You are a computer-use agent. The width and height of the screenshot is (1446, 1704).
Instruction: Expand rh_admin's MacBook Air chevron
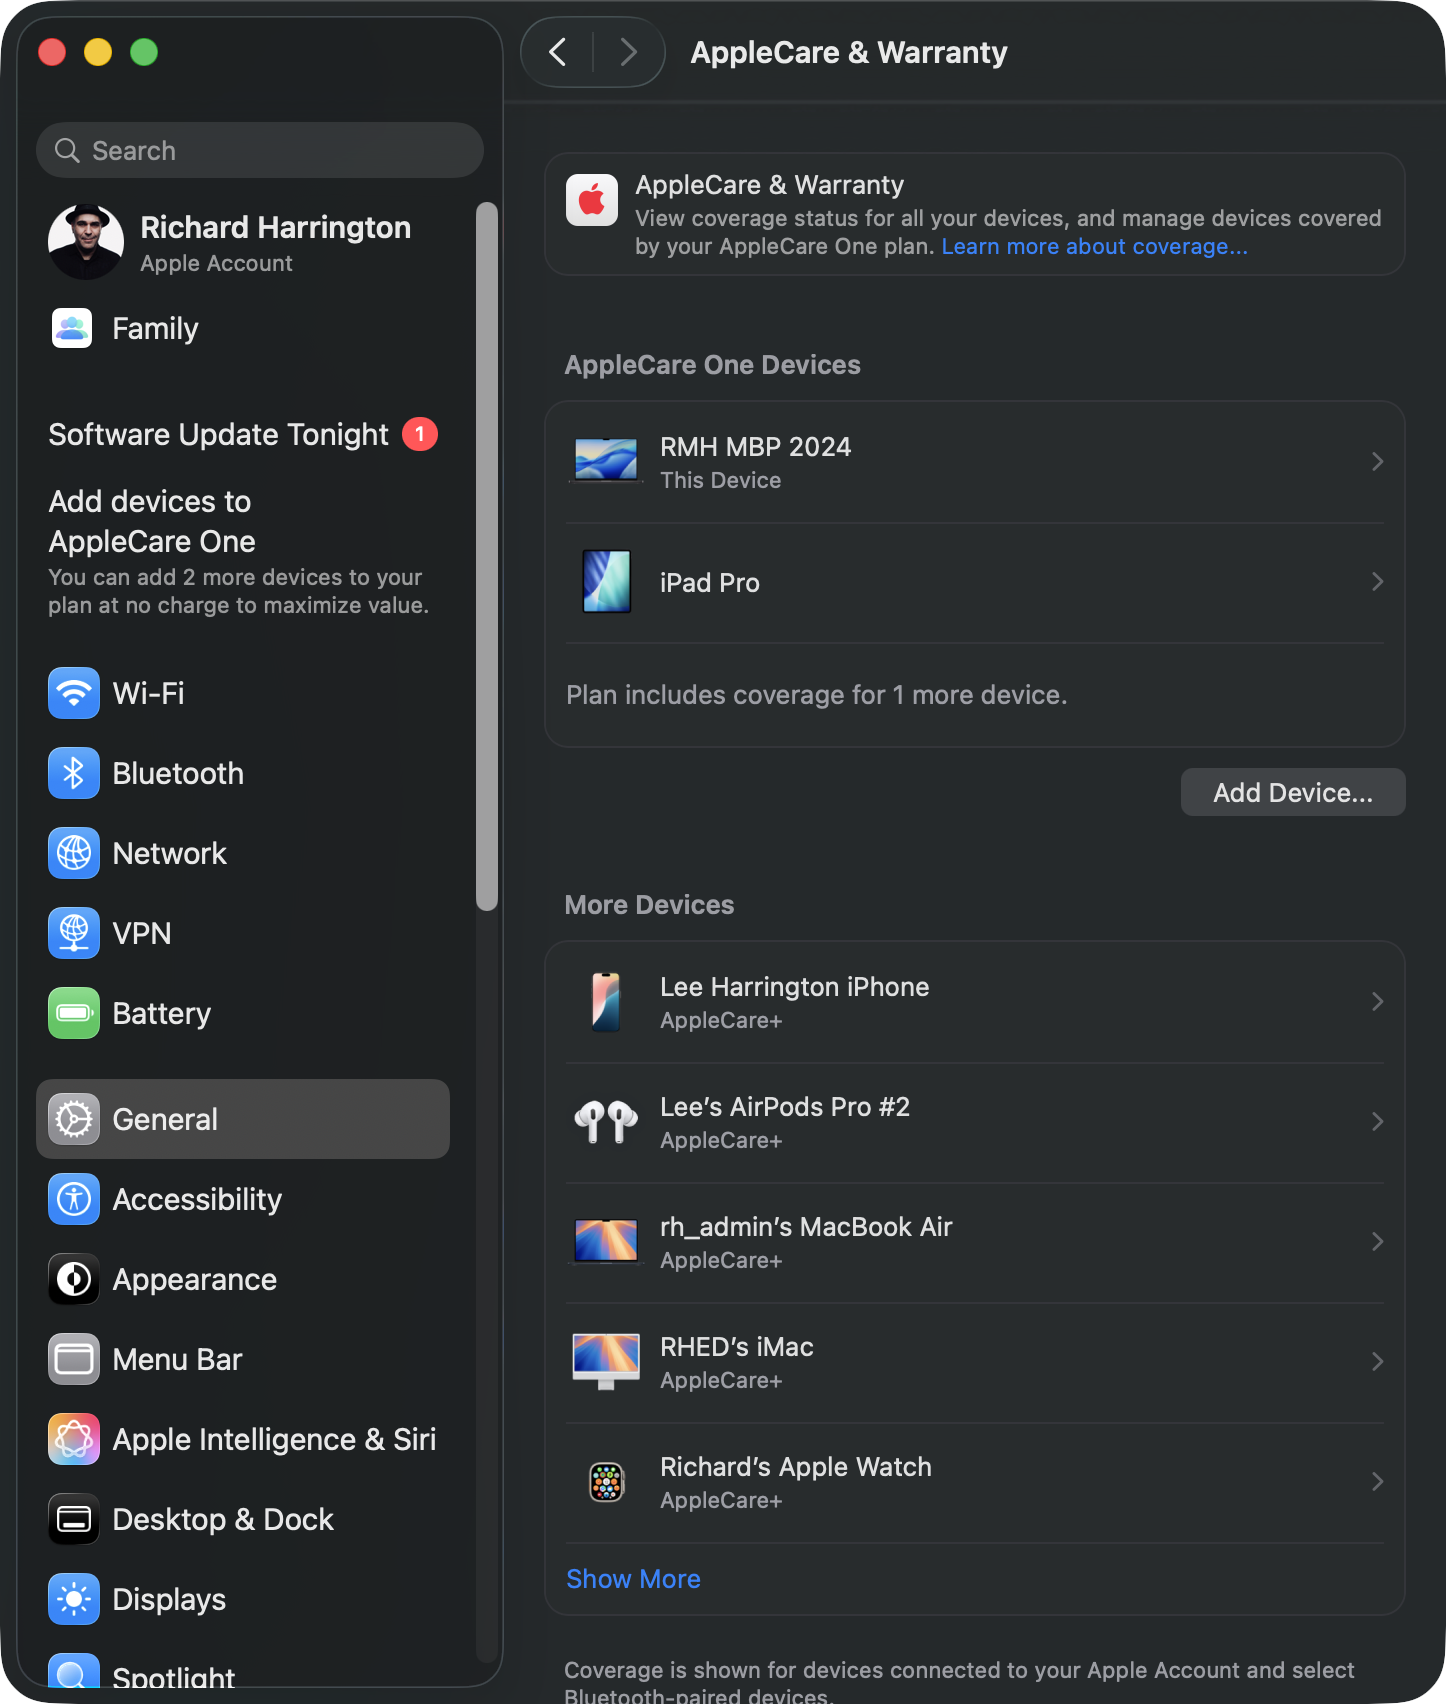1377,1241
